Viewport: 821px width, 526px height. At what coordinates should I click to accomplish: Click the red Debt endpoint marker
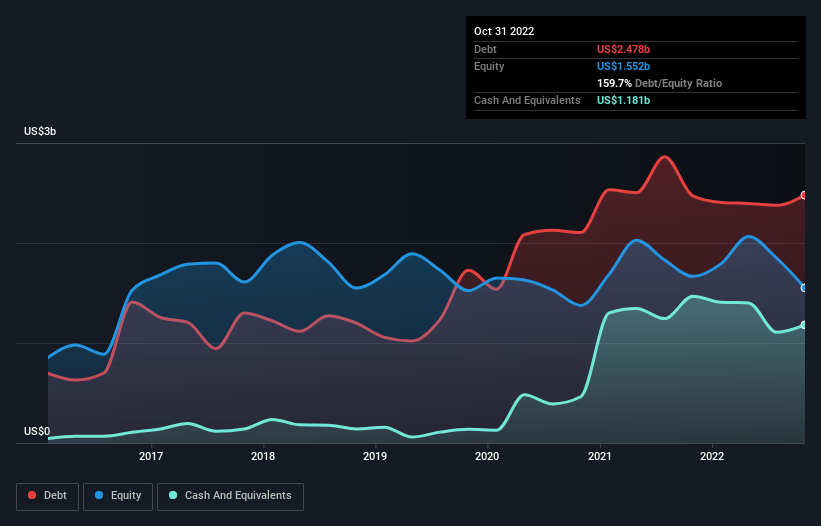click(804, 195)
